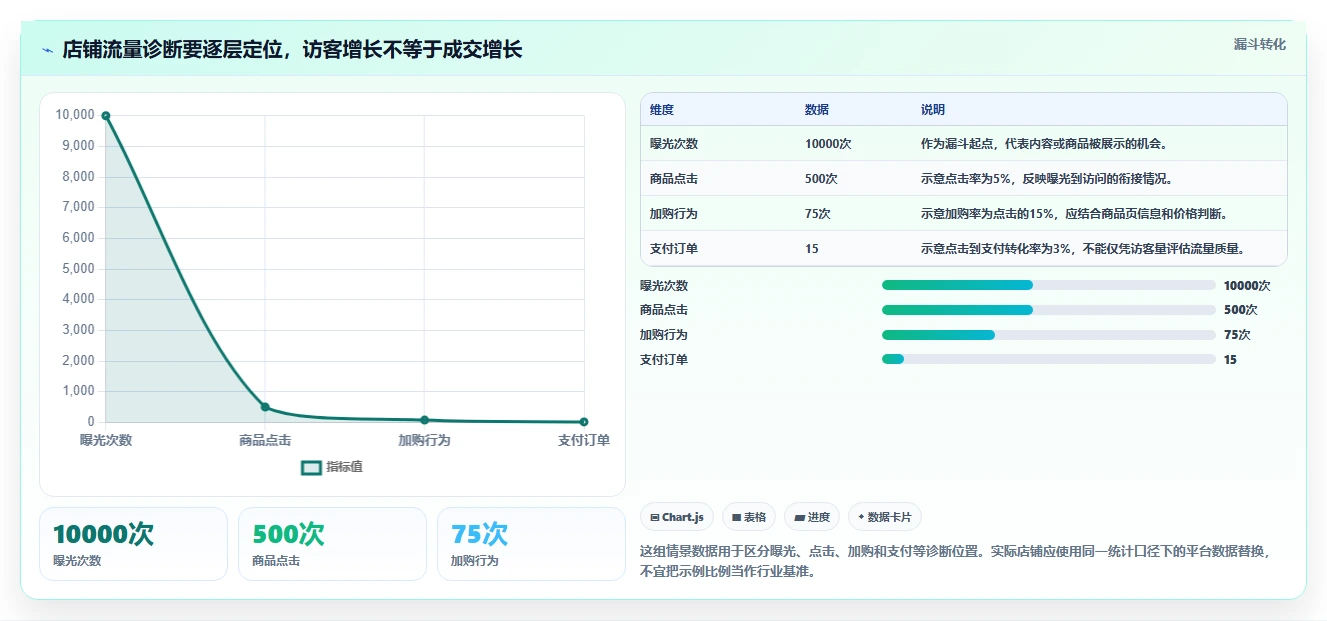
Task: Click the 1,000 y-axis label
Action: [78, 391]
